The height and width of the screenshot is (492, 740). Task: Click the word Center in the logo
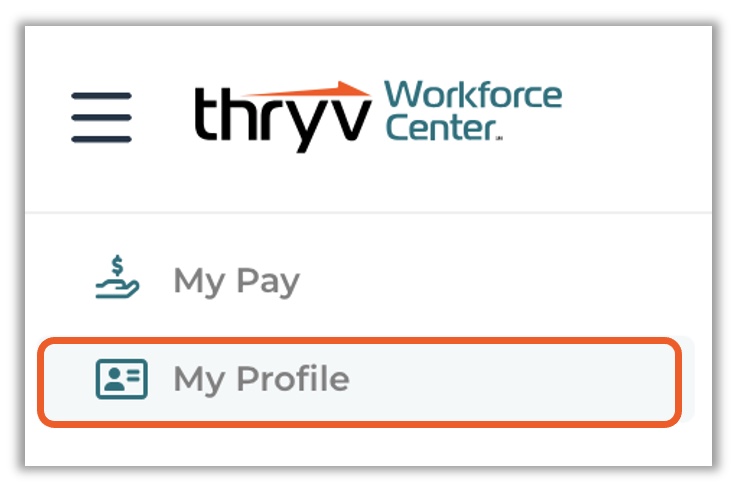pos(441,128)
